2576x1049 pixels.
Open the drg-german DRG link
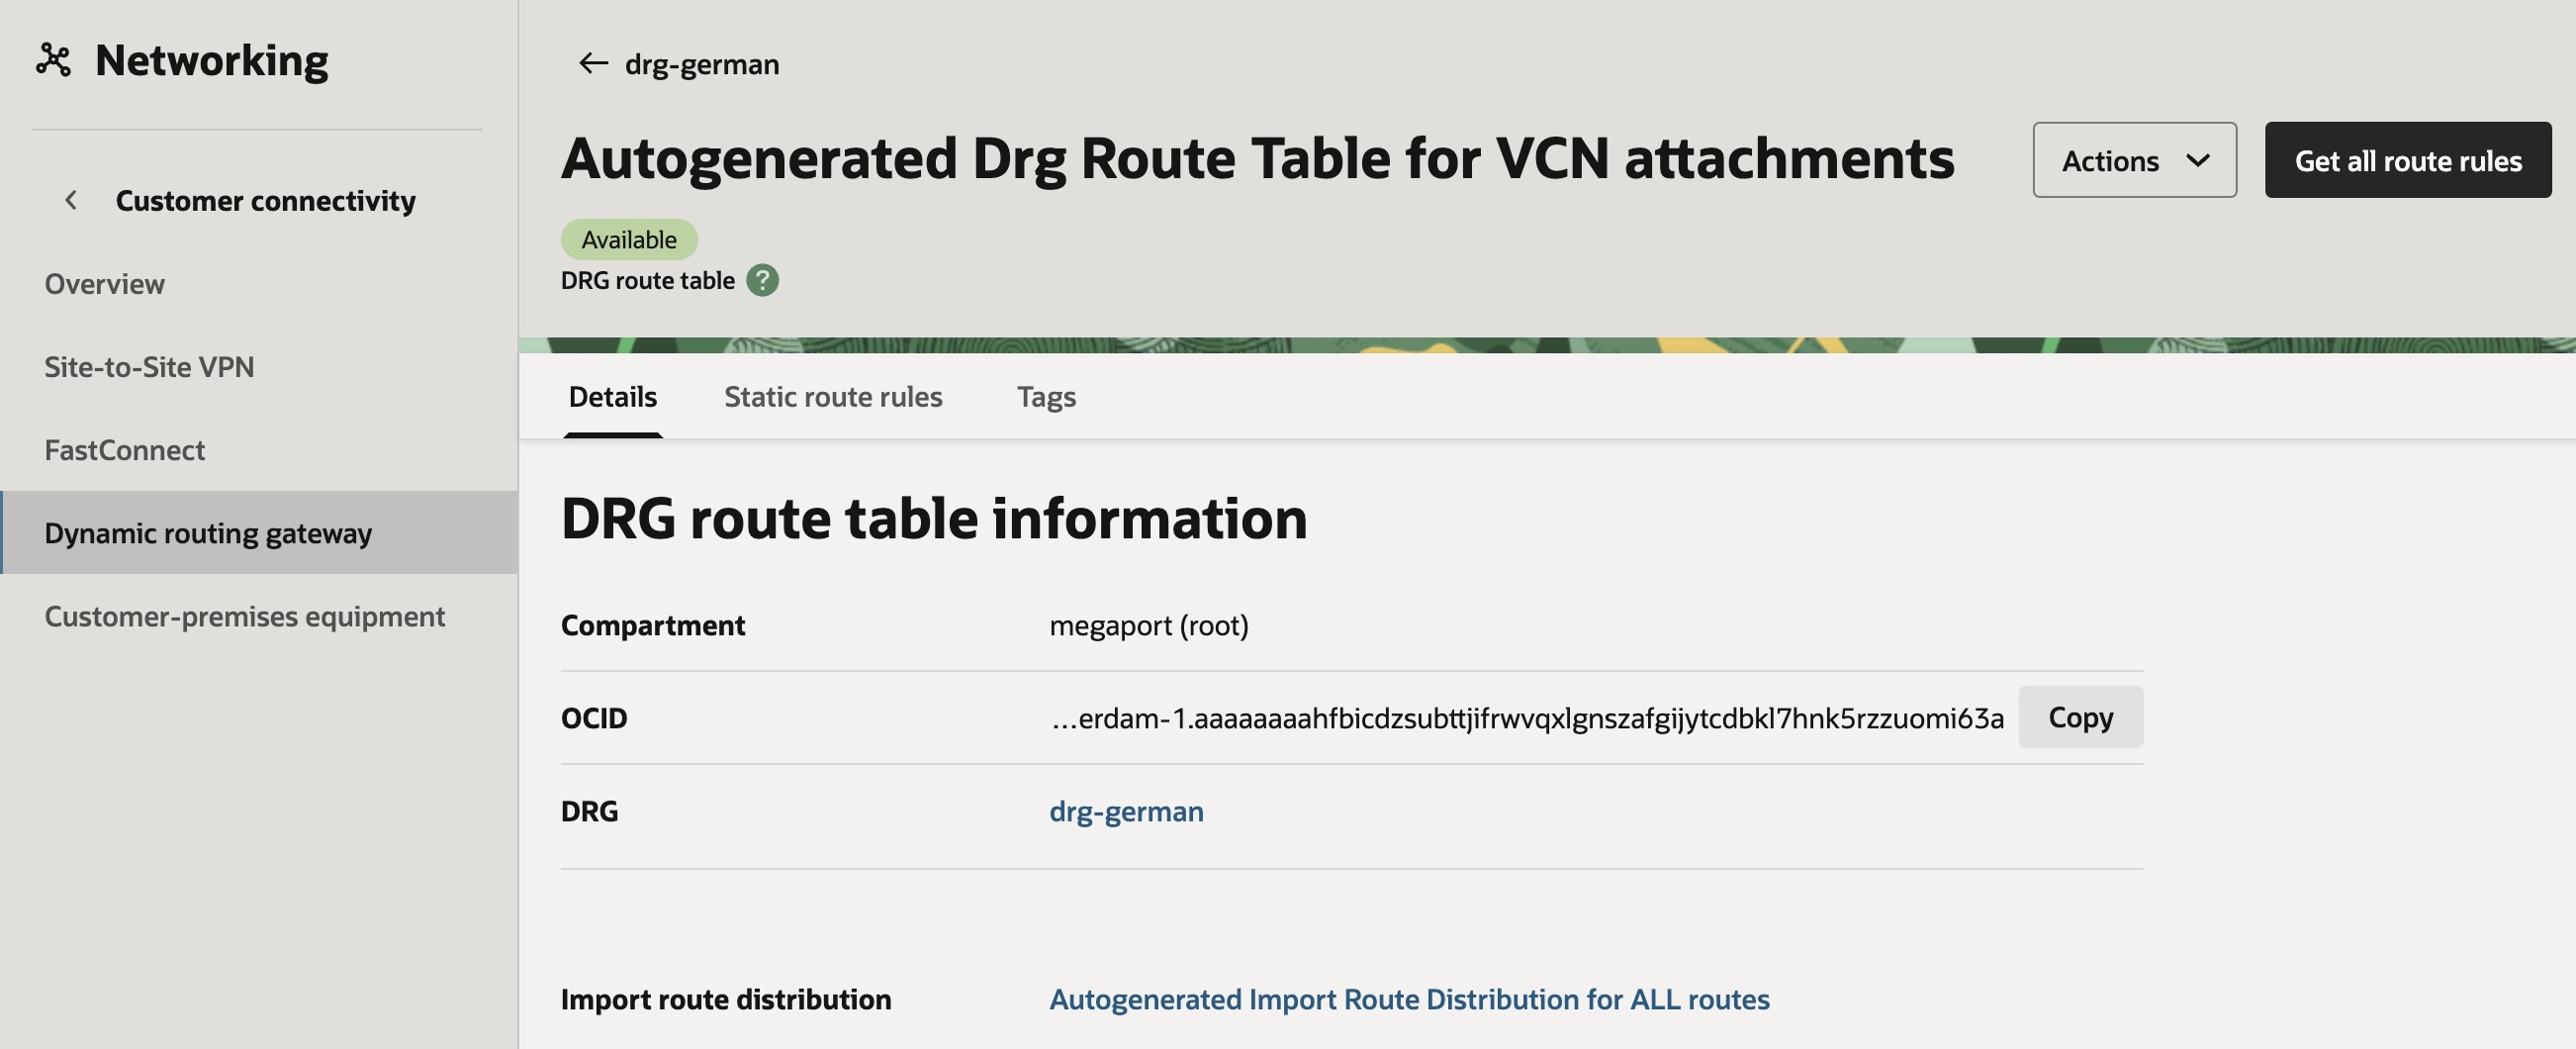[1125, 811]
